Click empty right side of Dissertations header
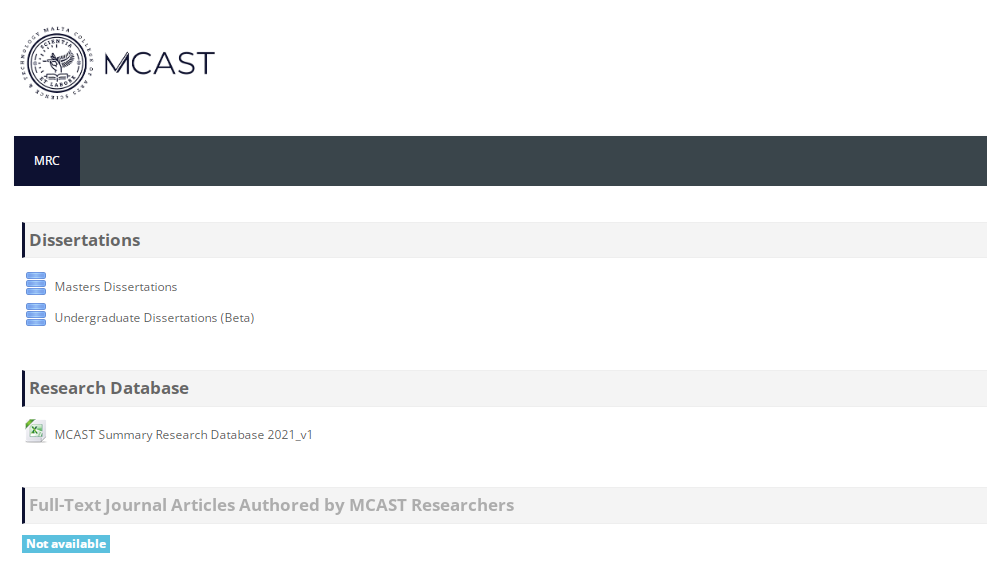The width and height of the screenshot is (987, 580). pos(700,240)
